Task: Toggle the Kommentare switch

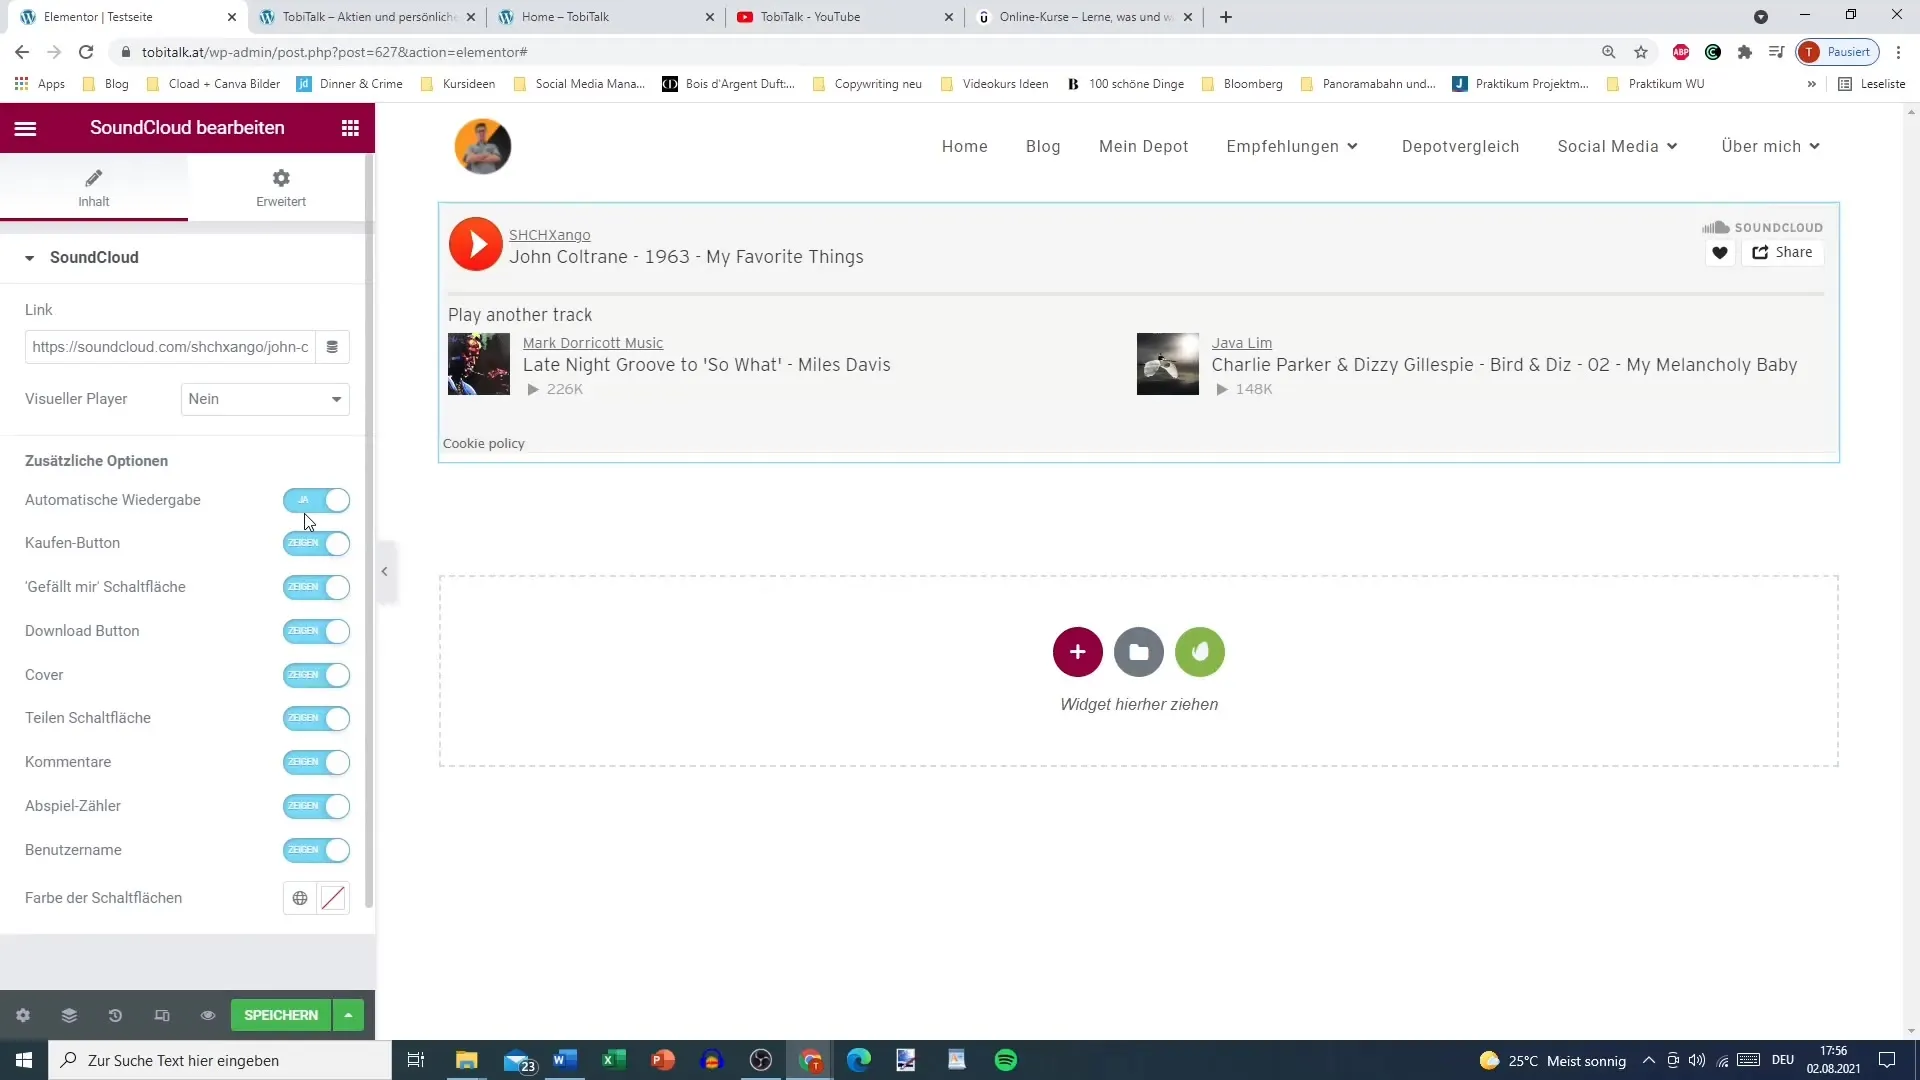Action: tap(316, 762)
